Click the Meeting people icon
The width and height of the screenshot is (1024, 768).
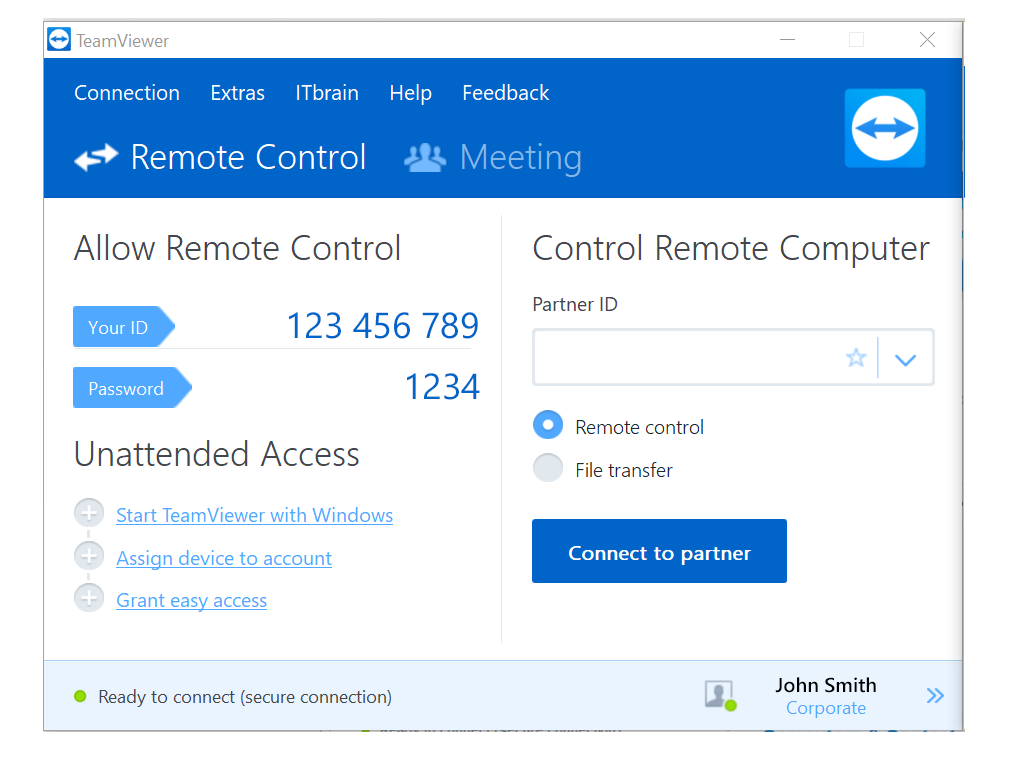pyautogui.click(x=424, y=157)
